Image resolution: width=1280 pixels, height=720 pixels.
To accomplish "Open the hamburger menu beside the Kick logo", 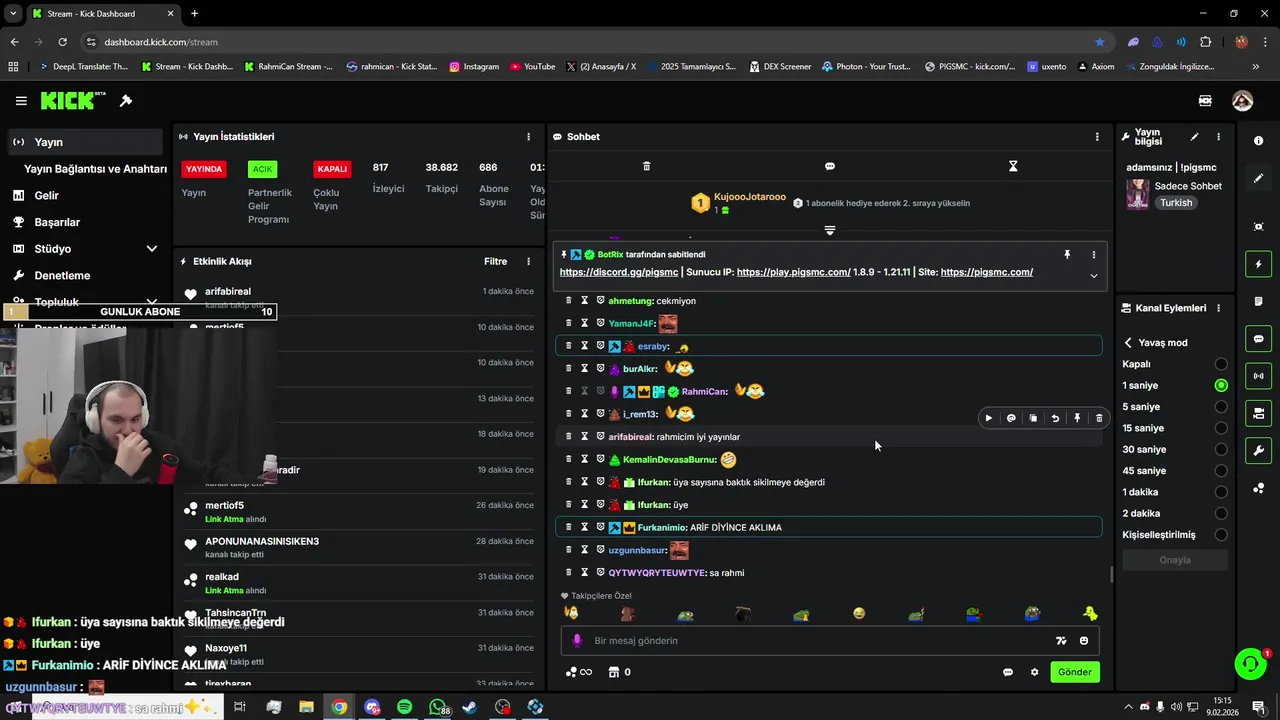I will 21,101.
